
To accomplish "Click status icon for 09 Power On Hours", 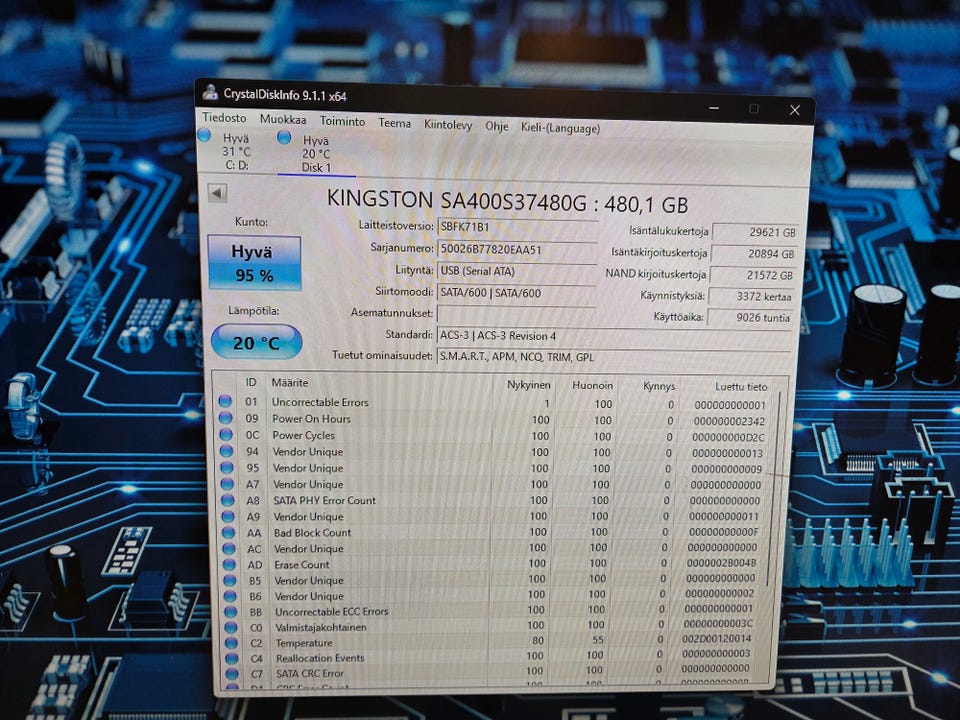I will pos(226,418).
